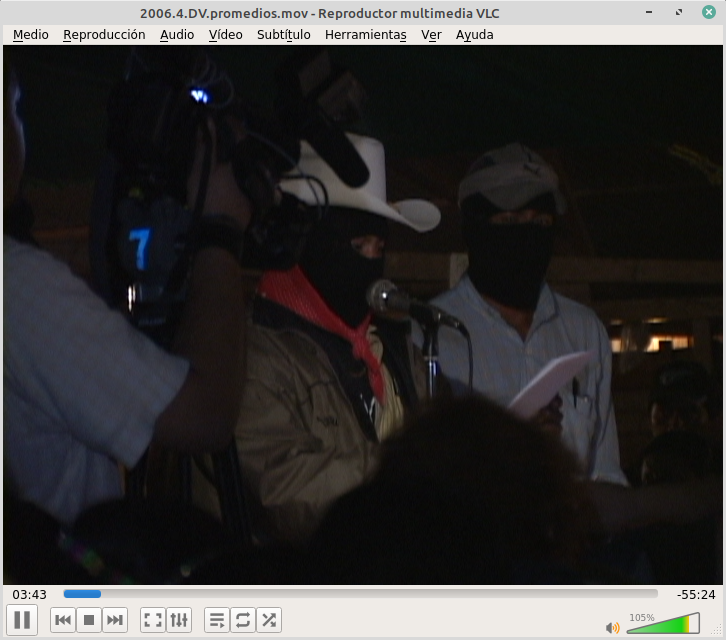726x640 pixels.
Task: Skip to previous media track
Action: (x=63, y=621)
